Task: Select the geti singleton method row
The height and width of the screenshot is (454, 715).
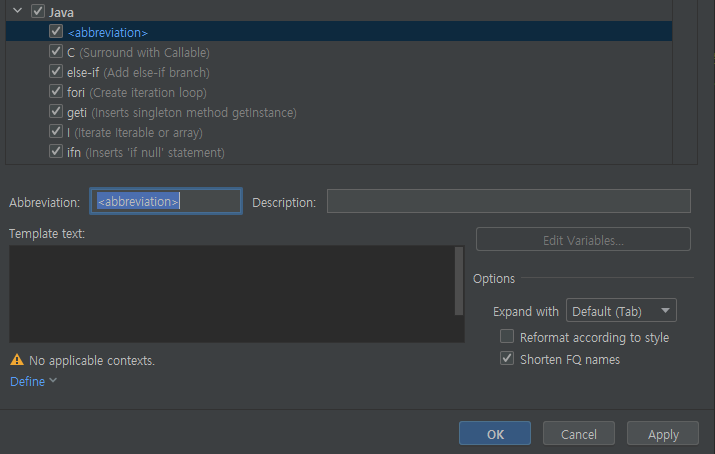Action: (x=339, y=112)
